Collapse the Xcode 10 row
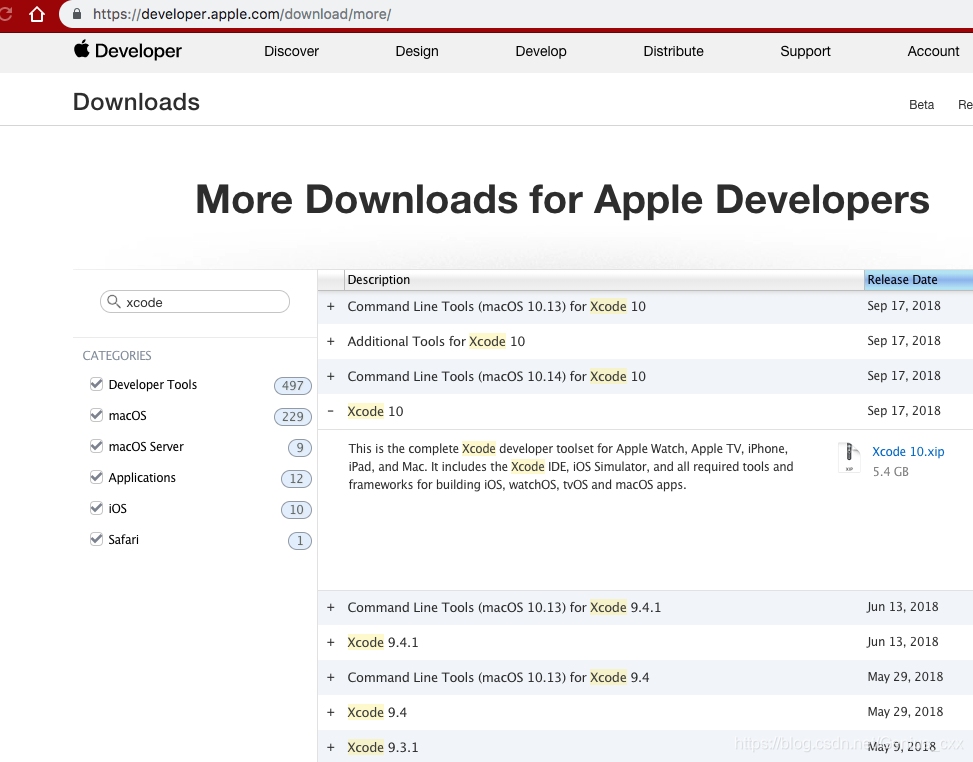 [x=331, y=411]
